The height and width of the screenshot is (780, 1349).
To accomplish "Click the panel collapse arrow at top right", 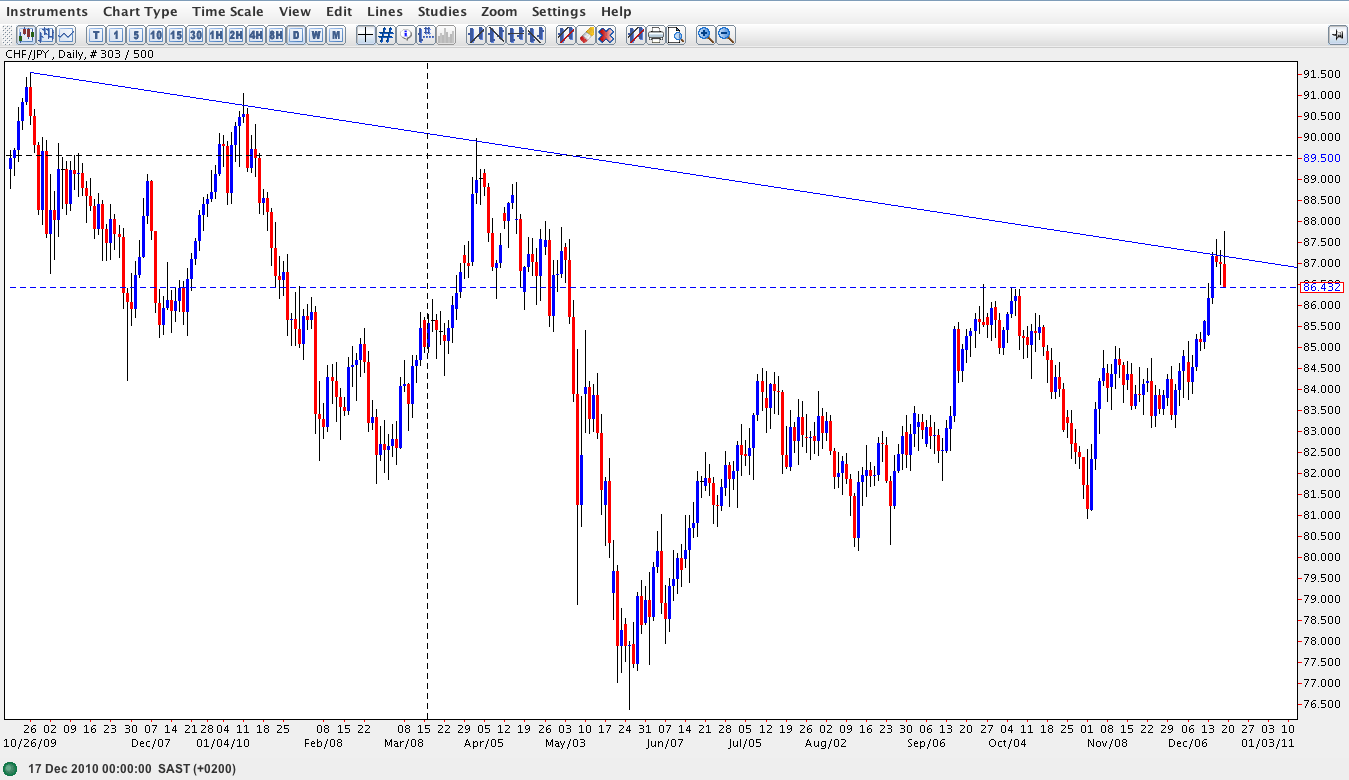I will pyautogui.click(x=1337, y=35).
